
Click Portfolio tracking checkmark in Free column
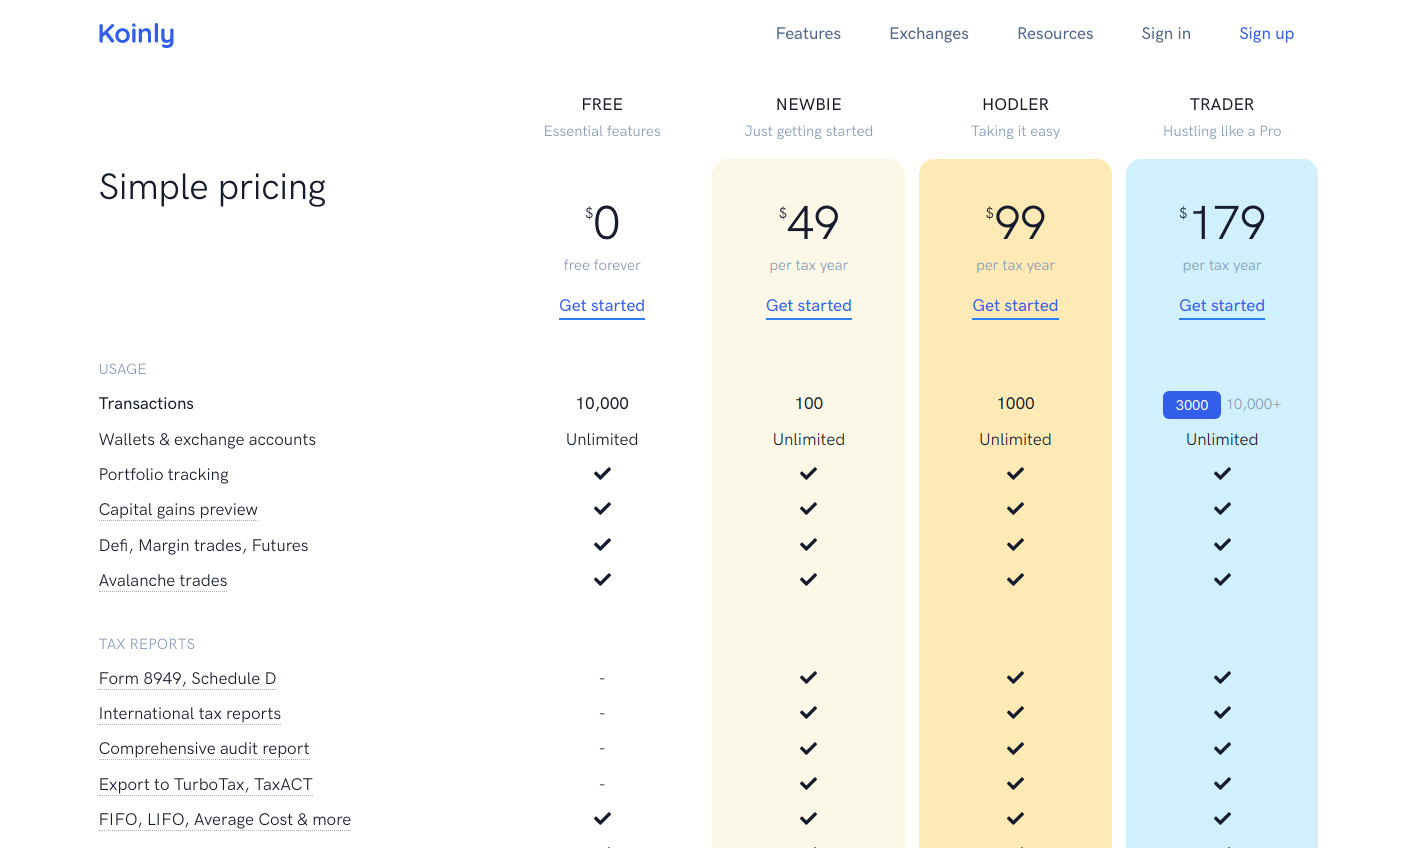[602, 474]
